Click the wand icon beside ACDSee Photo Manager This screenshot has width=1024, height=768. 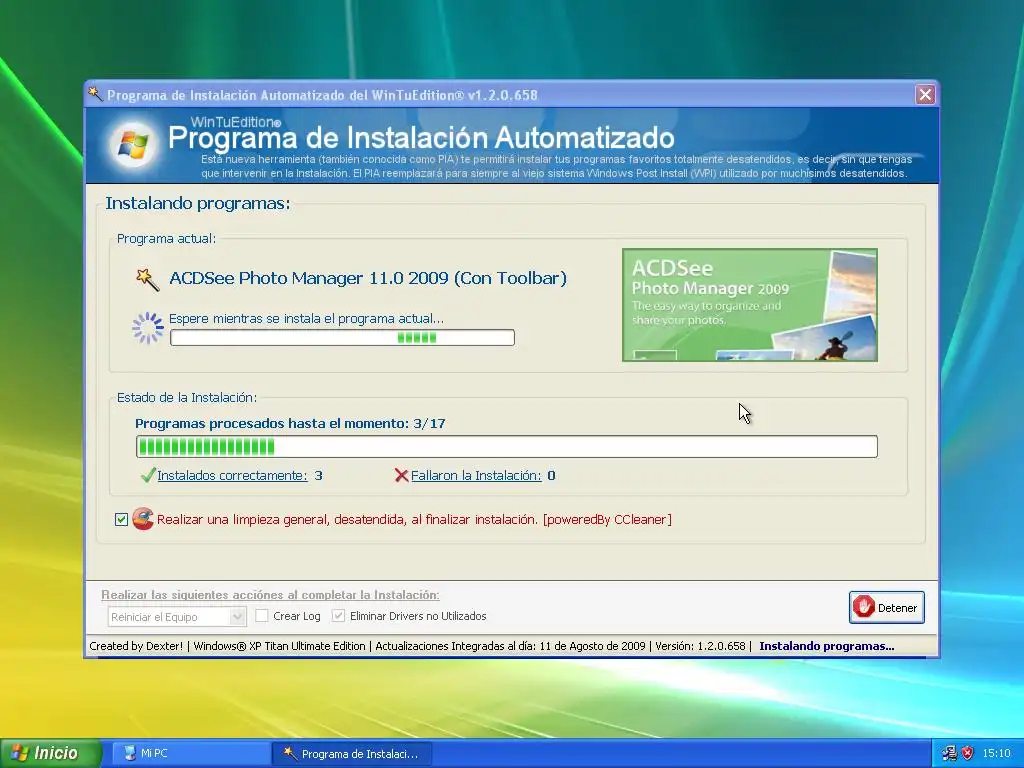point(147,280)
